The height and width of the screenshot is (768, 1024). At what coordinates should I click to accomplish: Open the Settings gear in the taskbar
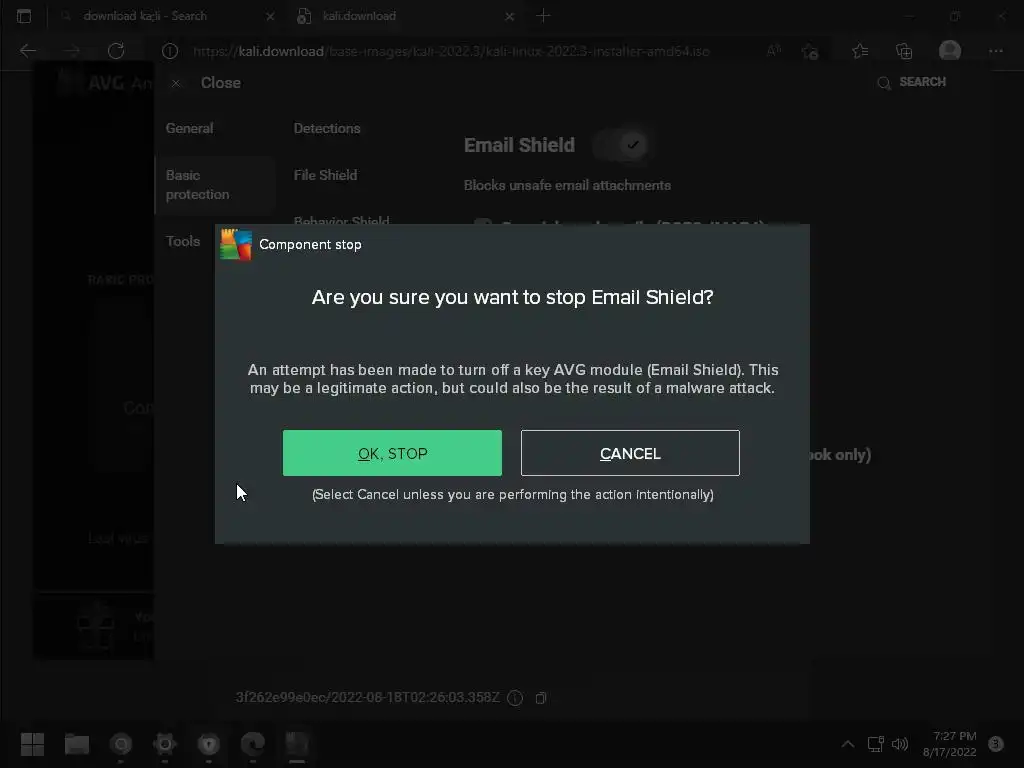point(165,744)
